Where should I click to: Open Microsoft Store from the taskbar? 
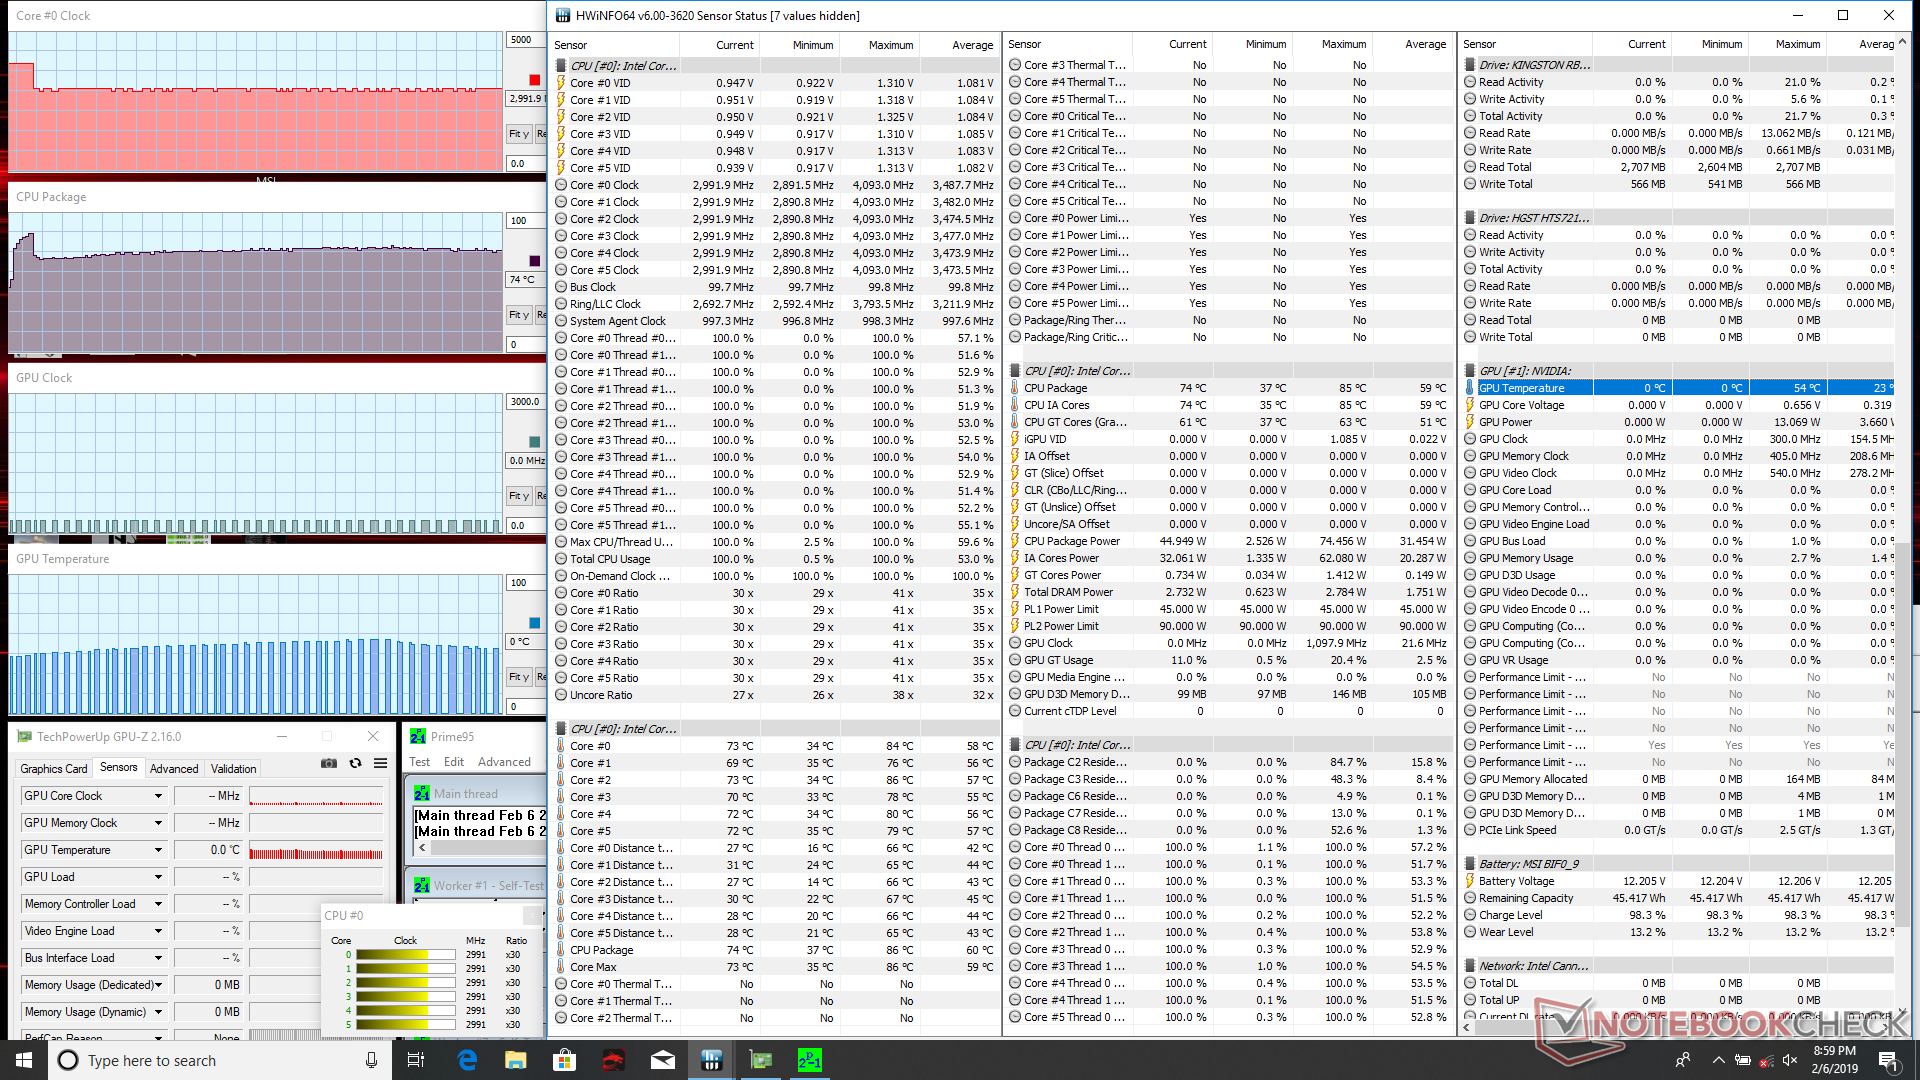(x=565, y=1060)
